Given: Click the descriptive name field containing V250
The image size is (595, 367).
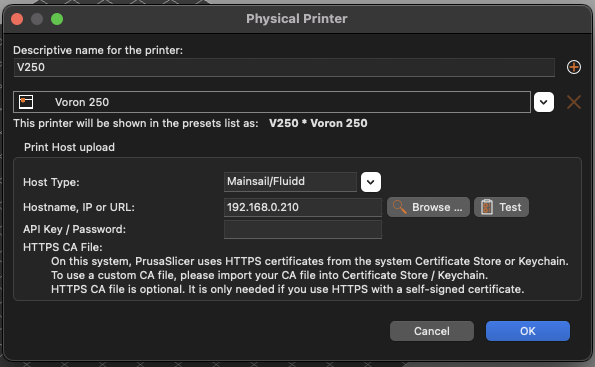Looking at the screenshot, I should click(x=284, y=68).
